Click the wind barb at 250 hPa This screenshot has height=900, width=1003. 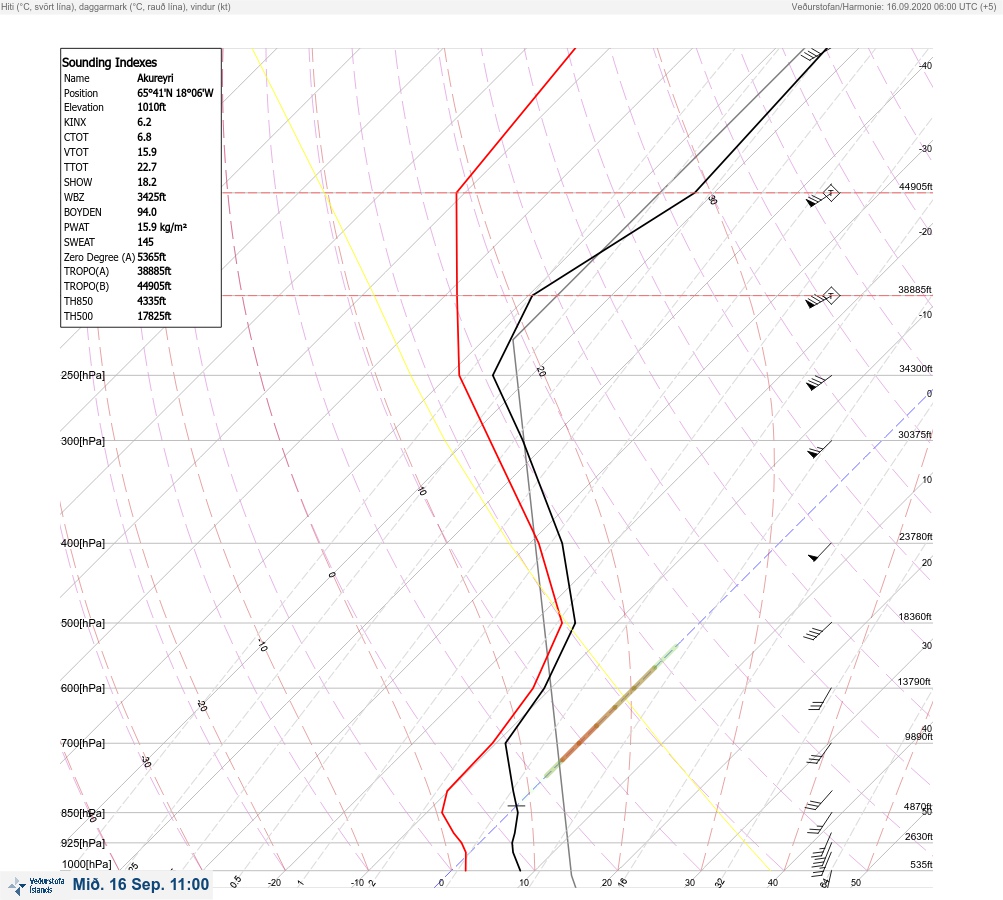(819, 382)
